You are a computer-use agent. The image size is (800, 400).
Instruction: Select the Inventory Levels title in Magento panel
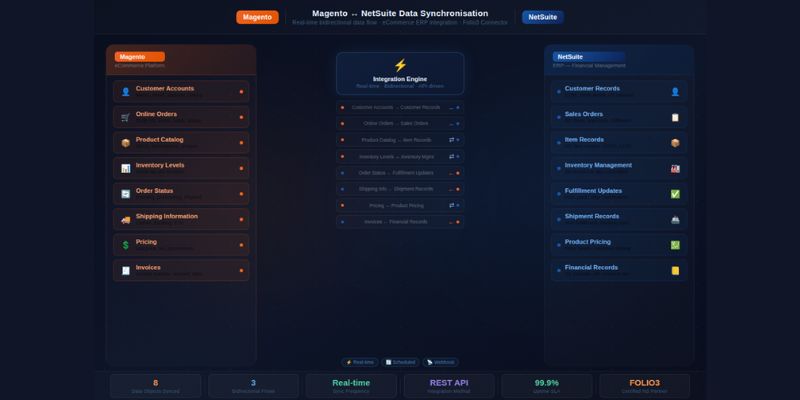(x=160, y=165)
